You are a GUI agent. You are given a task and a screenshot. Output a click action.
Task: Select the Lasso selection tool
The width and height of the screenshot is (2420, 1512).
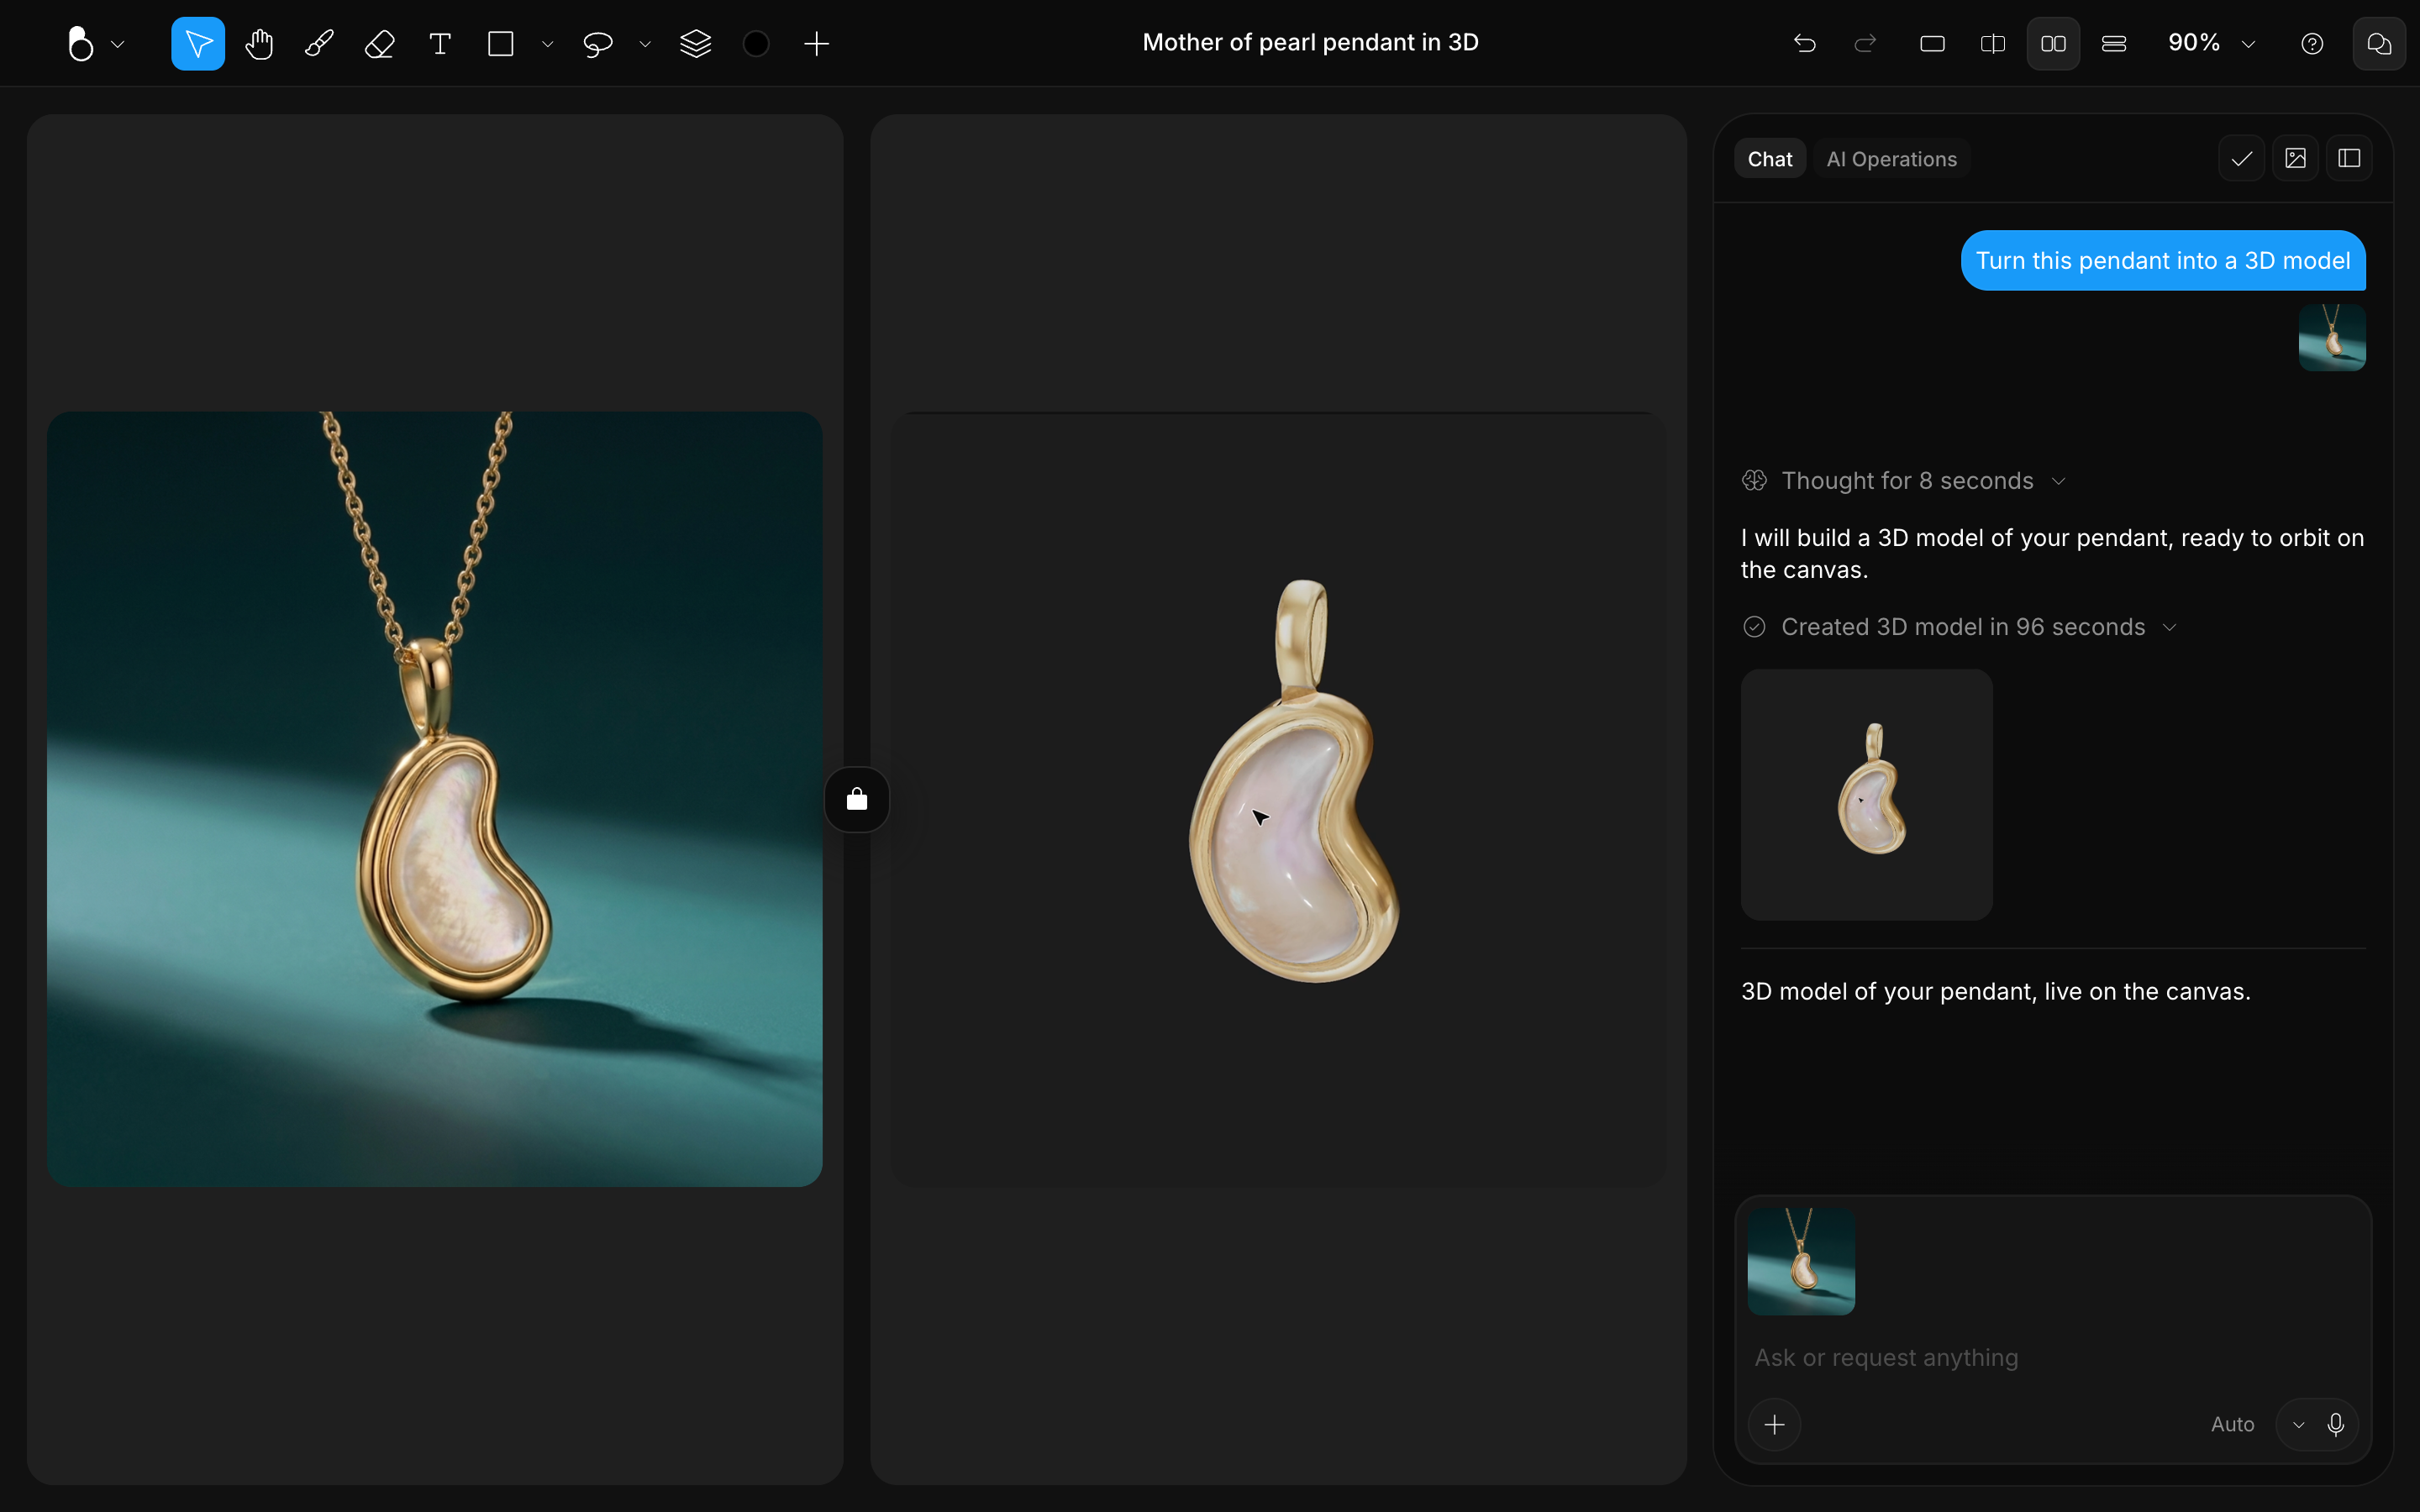click(x=597, y=44)
